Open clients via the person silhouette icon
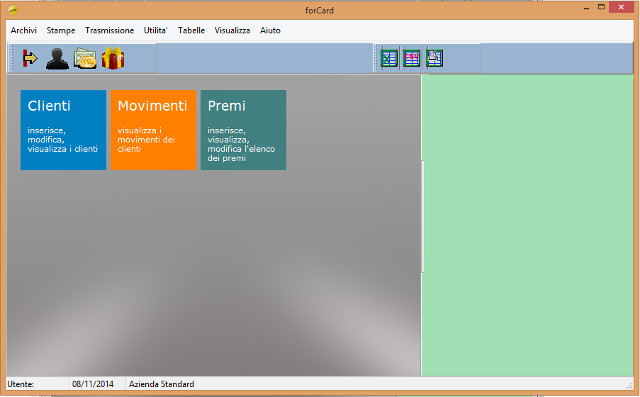640x397 pixels. tap(57, 59)
